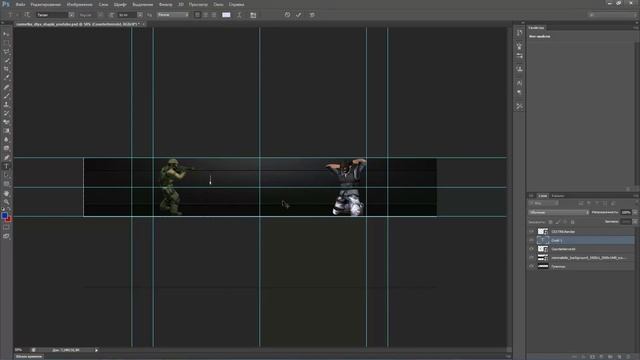
Task: Open the Filter menu
Action: point(165,4)
